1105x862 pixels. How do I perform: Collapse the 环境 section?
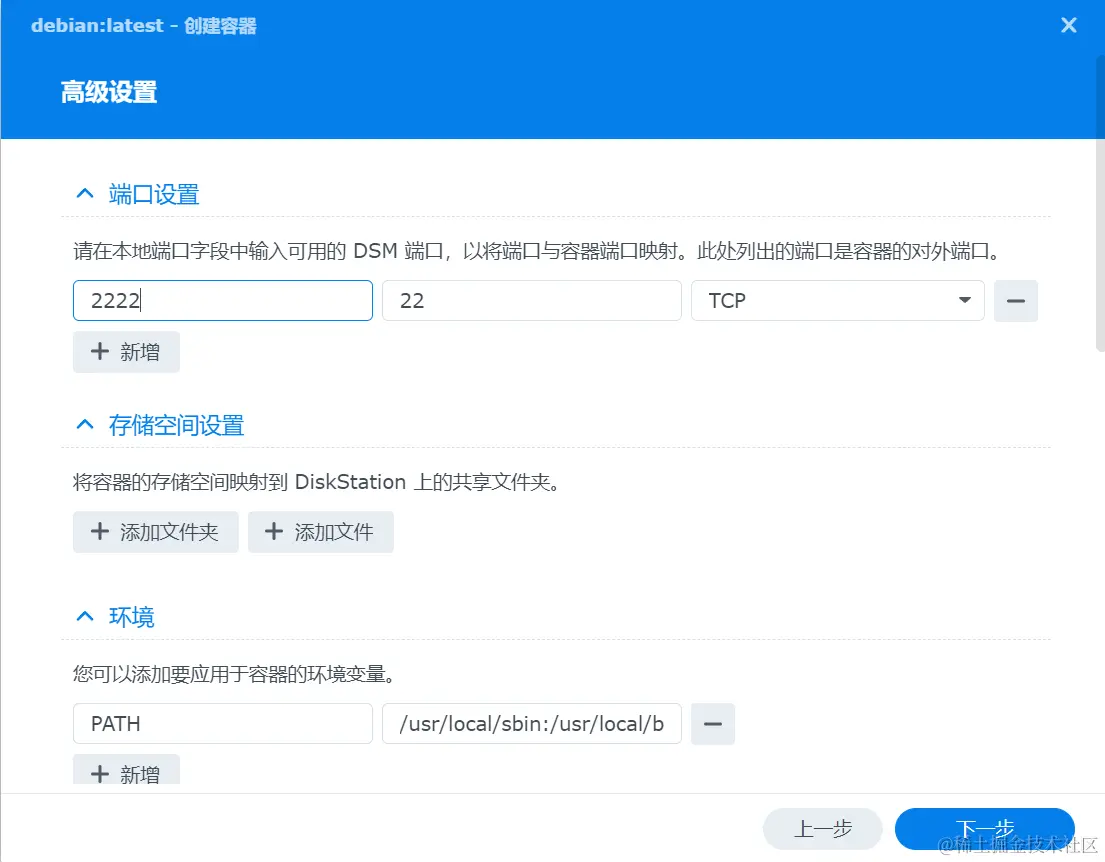click(84, 615)
